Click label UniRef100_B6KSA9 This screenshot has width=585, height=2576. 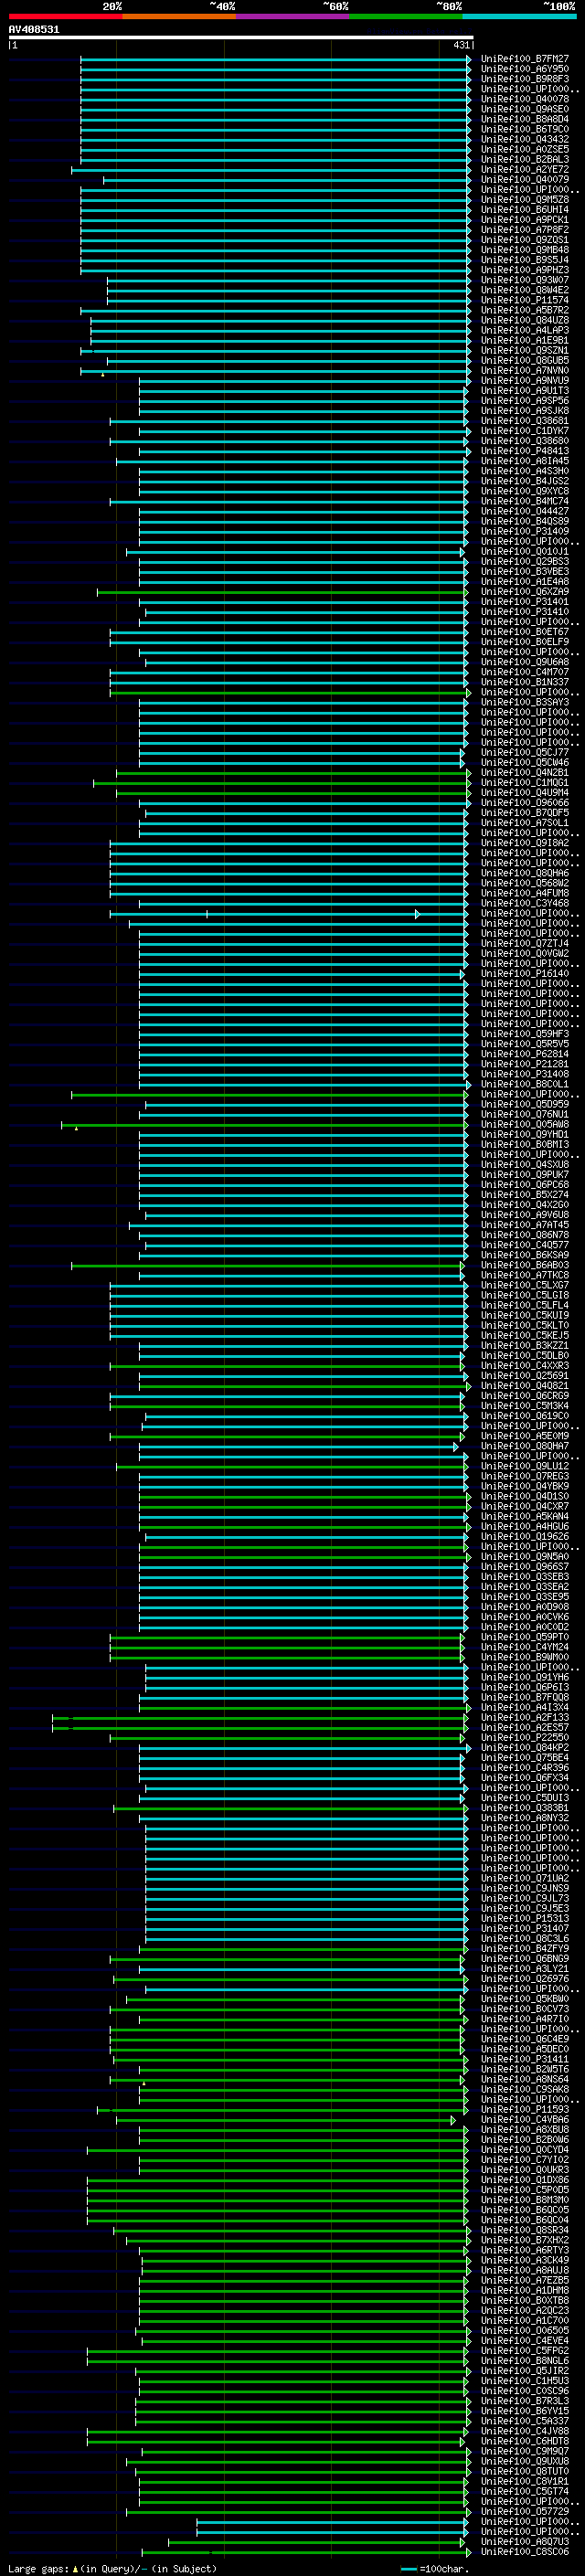(x=525, y=1255)
